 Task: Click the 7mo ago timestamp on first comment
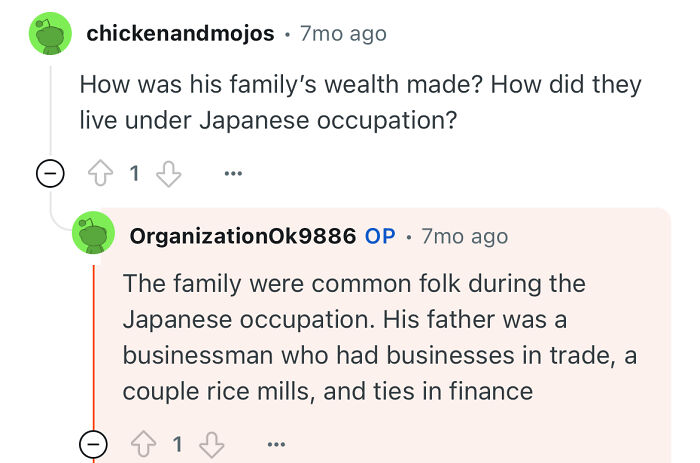tap(343, 33)
